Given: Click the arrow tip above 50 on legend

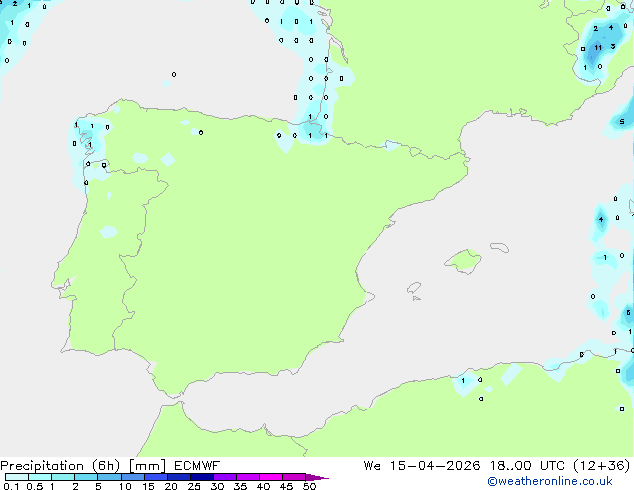Looking at the screenshot, I should coord(317,477).
